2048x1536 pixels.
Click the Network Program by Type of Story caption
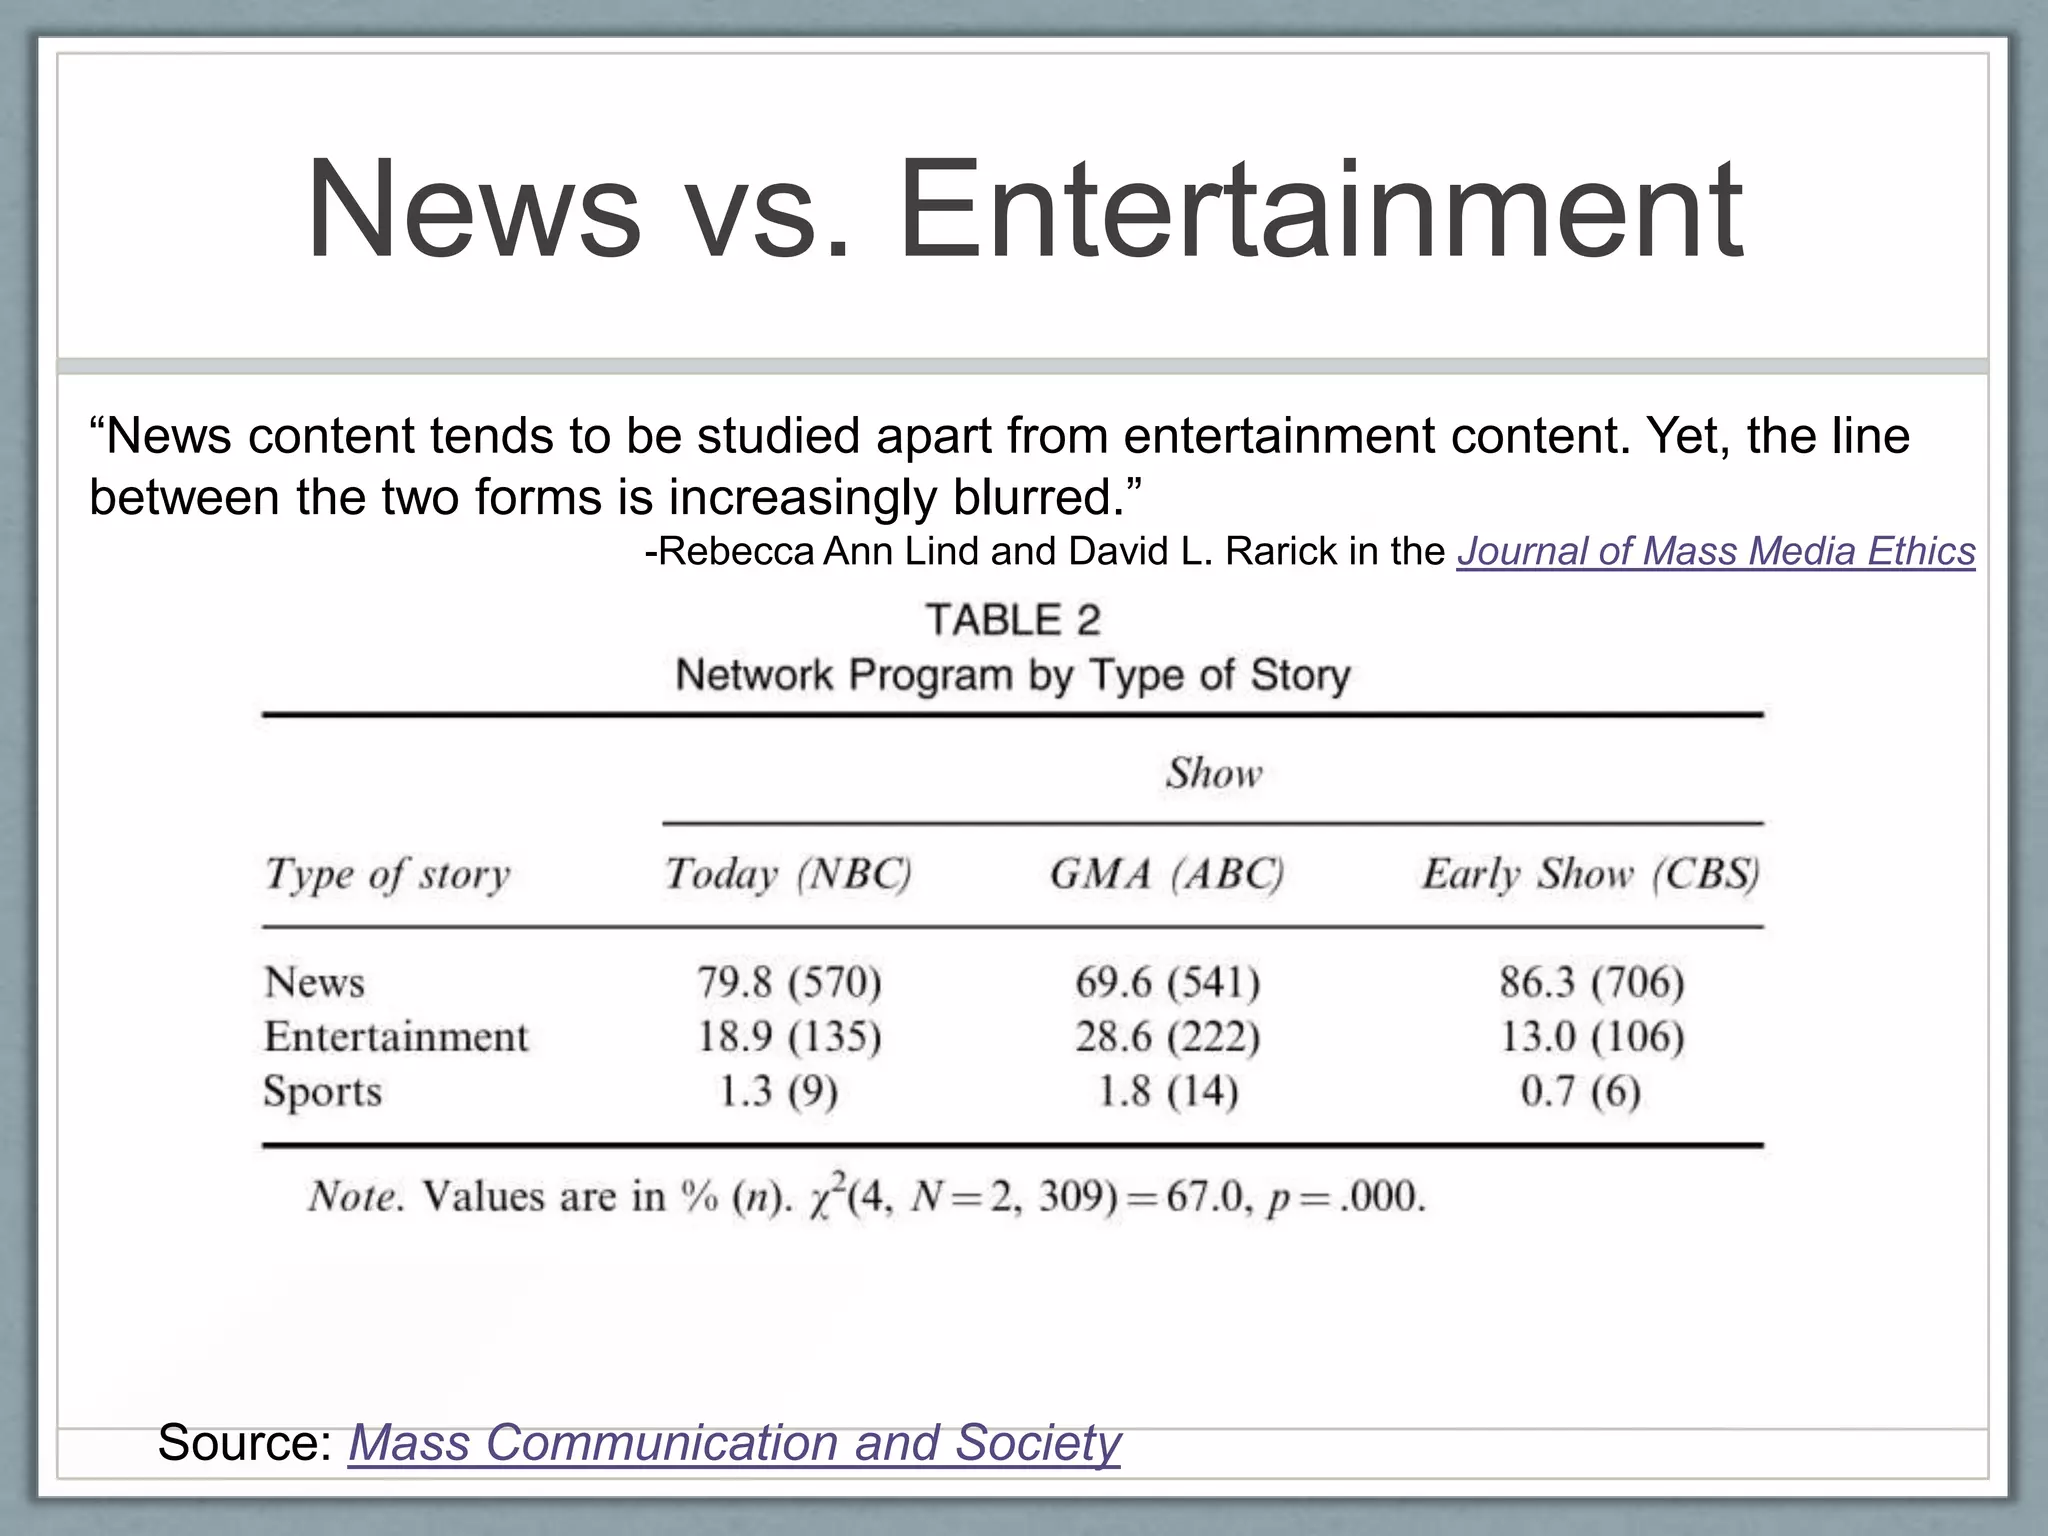1012,675
